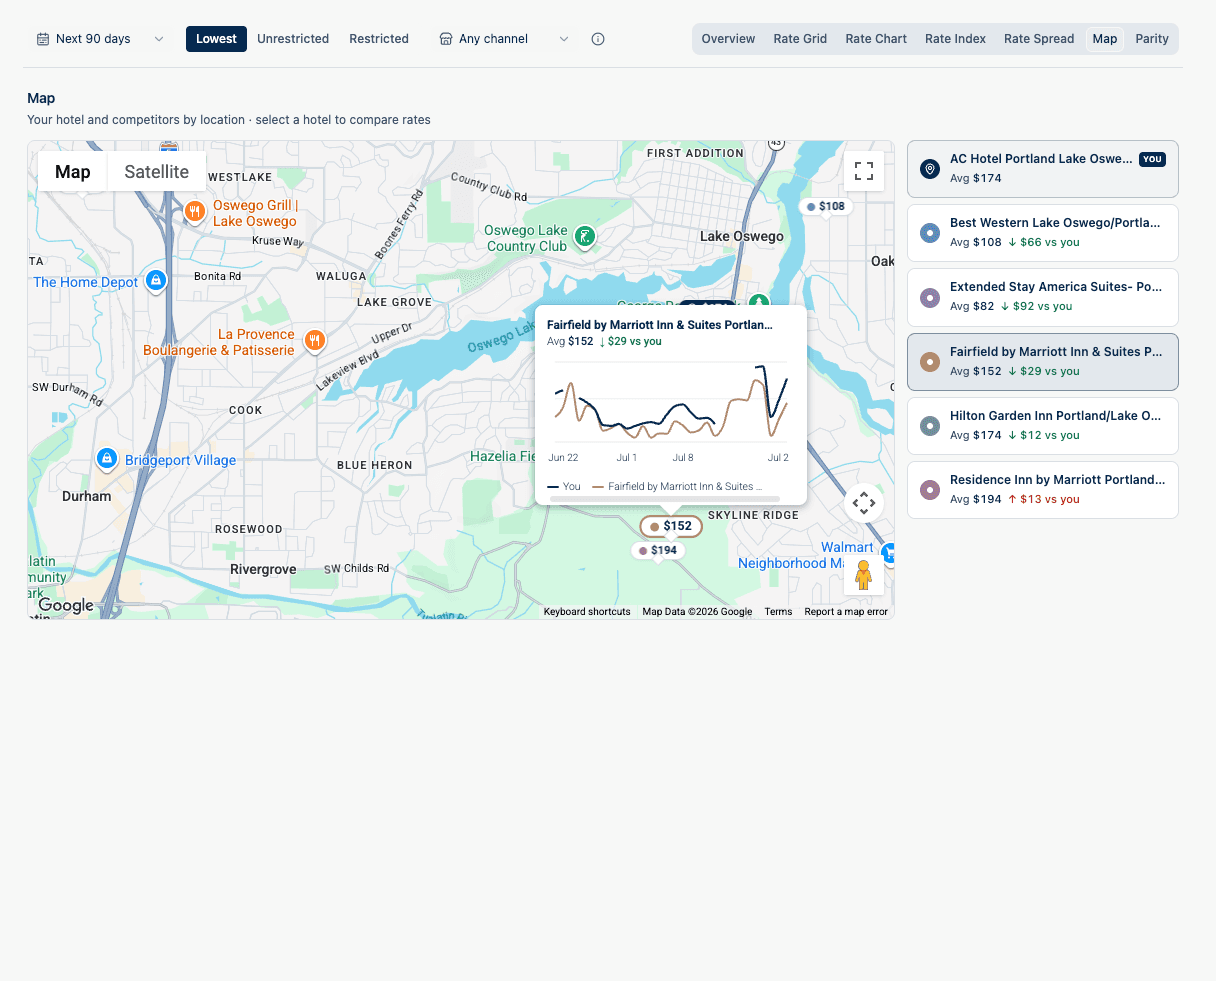Click the Hilton Garden Inn gray marker icon

(930, 426)
